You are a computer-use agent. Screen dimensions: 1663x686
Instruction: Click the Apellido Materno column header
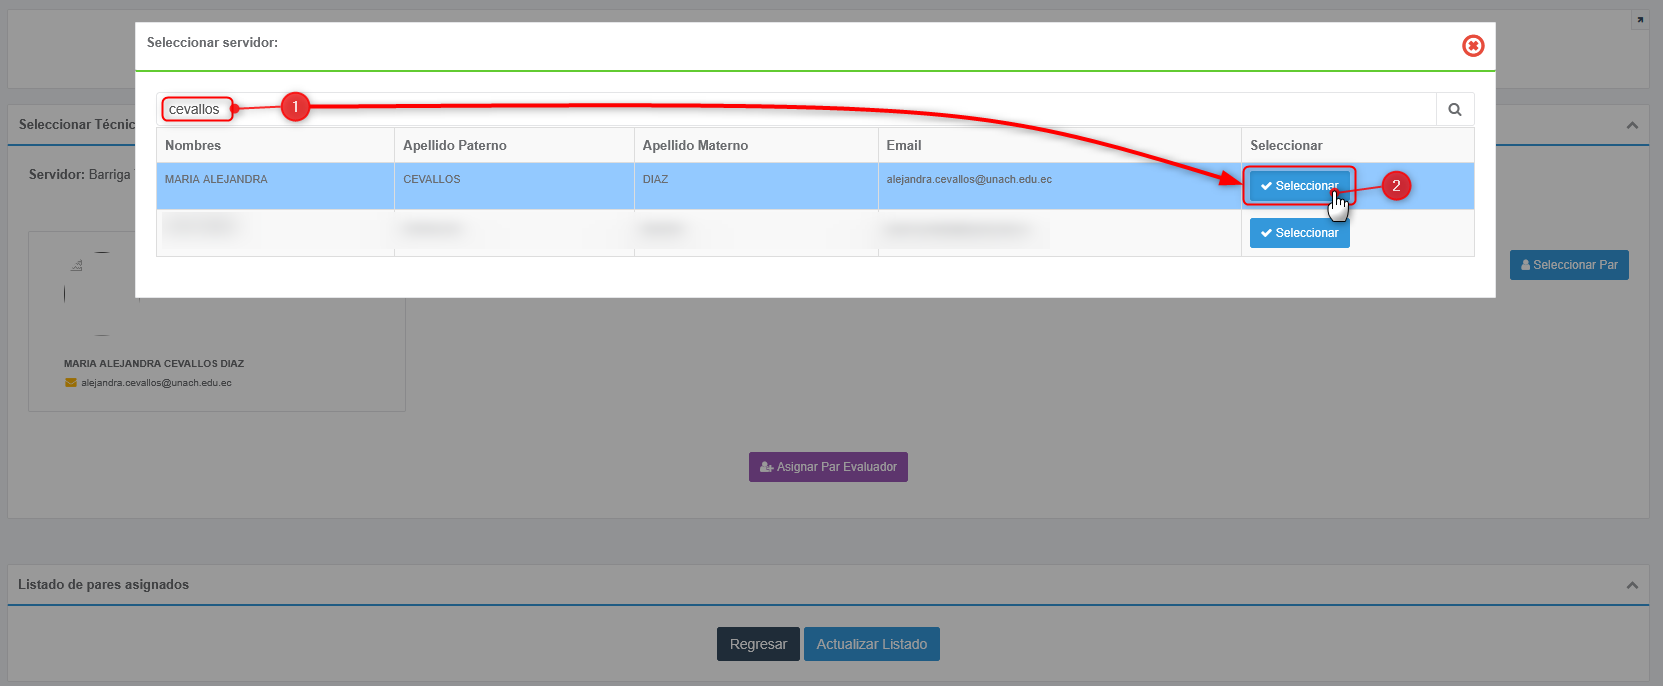695,145
